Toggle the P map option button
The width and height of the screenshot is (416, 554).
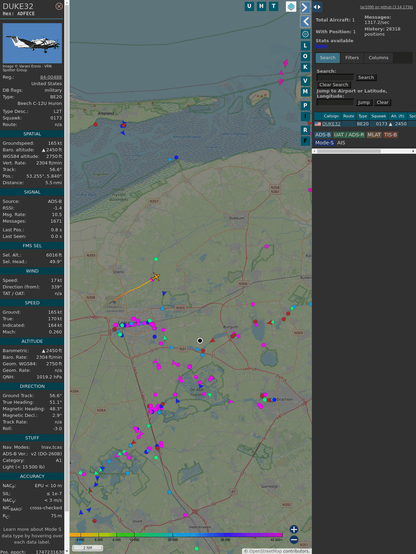pos(305,105)
